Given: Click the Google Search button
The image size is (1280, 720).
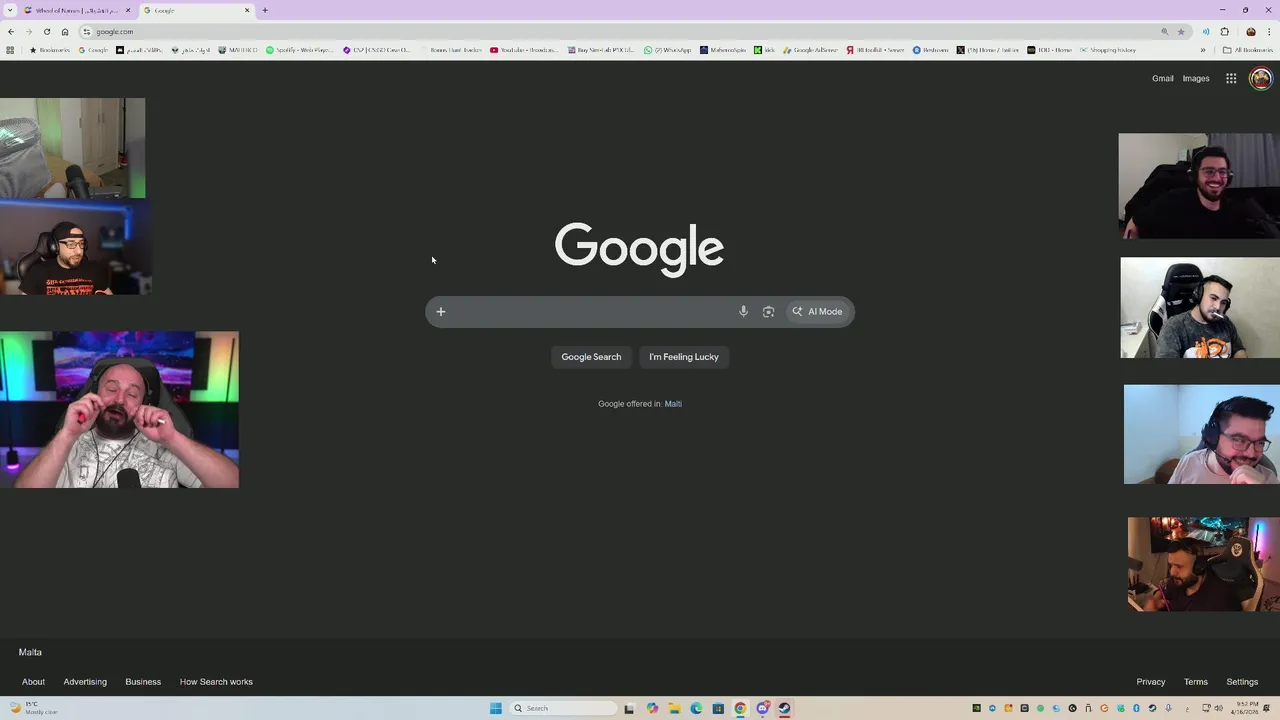Looking at the screenshot, I should pyautogui.click(x=591, y=357).
